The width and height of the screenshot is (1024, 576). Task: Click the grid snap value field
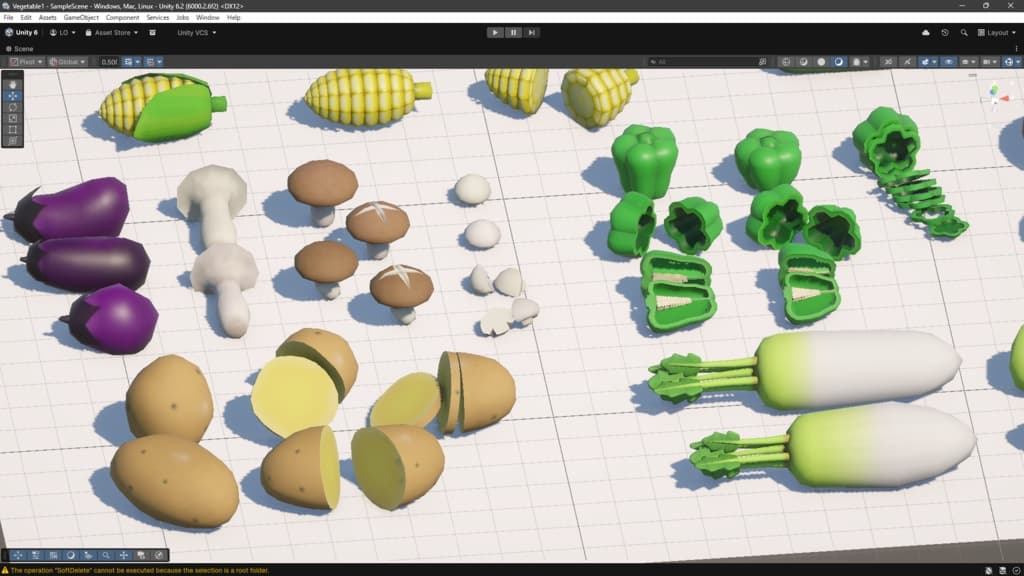point(109,62)
